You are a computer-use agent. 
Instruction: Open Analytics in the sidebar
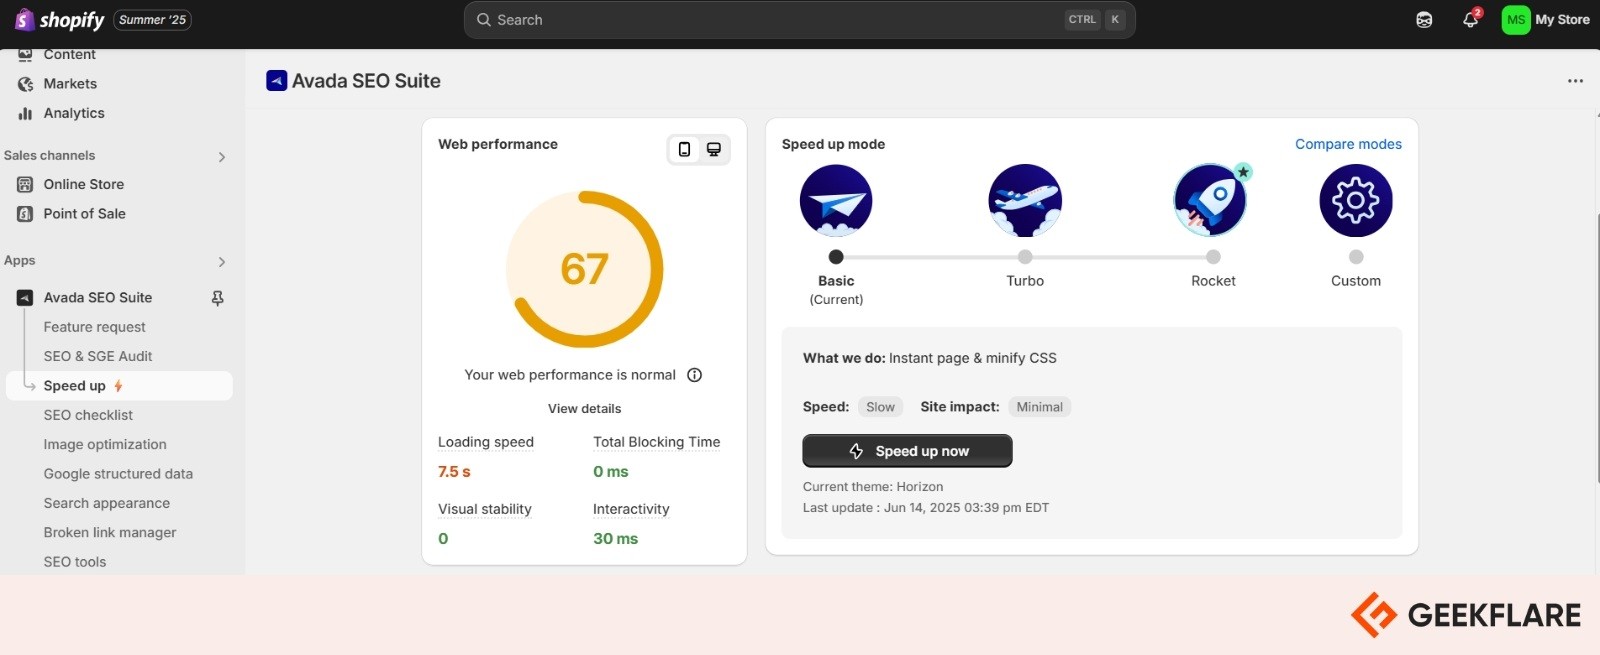(74, 113)
